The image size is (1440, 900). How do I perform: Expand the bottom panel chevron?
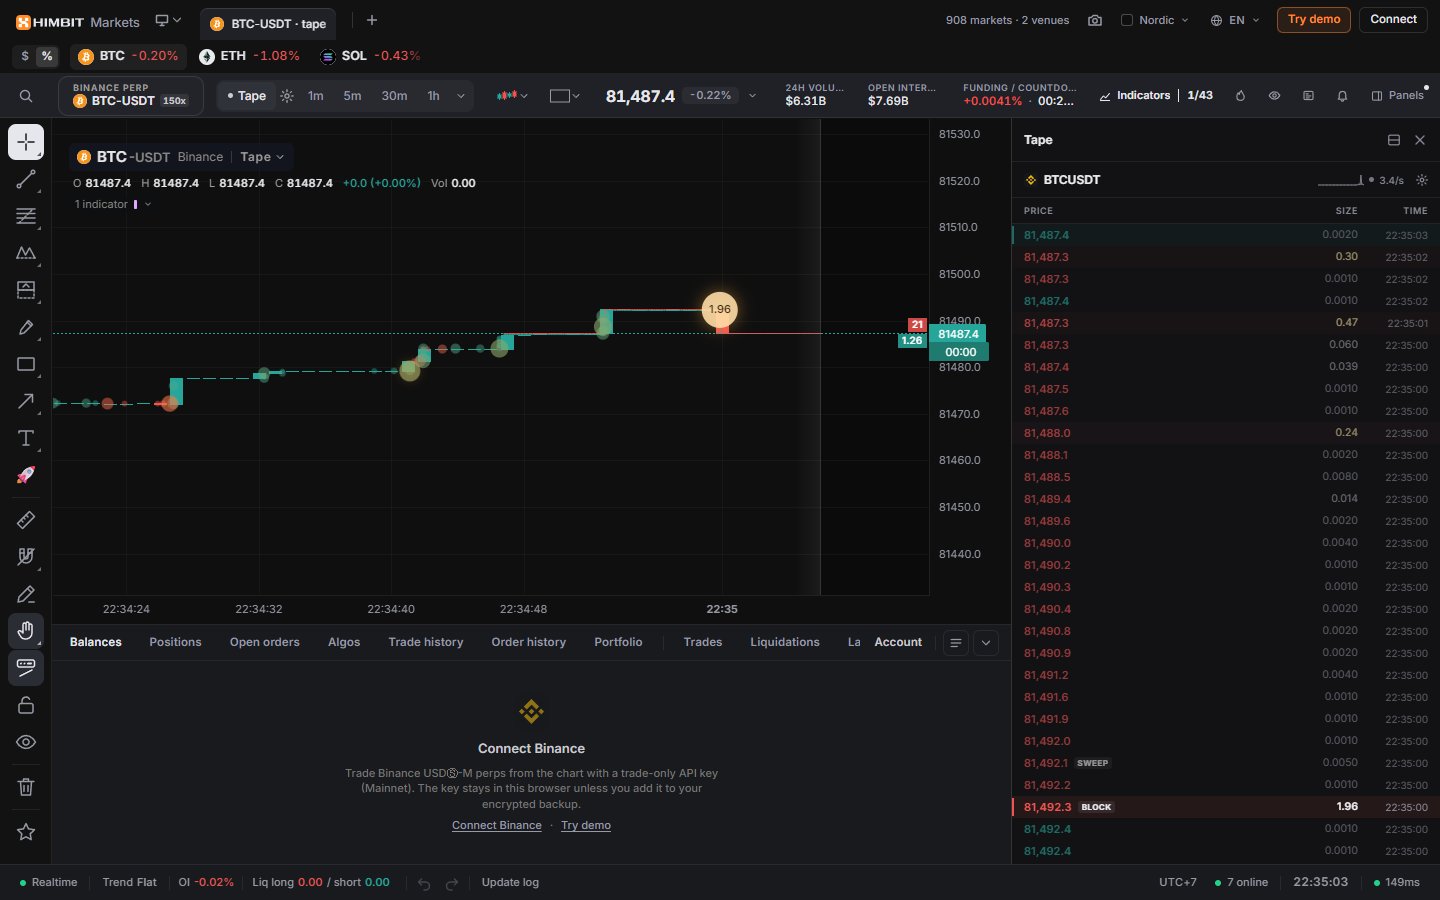tap(986, 643)
